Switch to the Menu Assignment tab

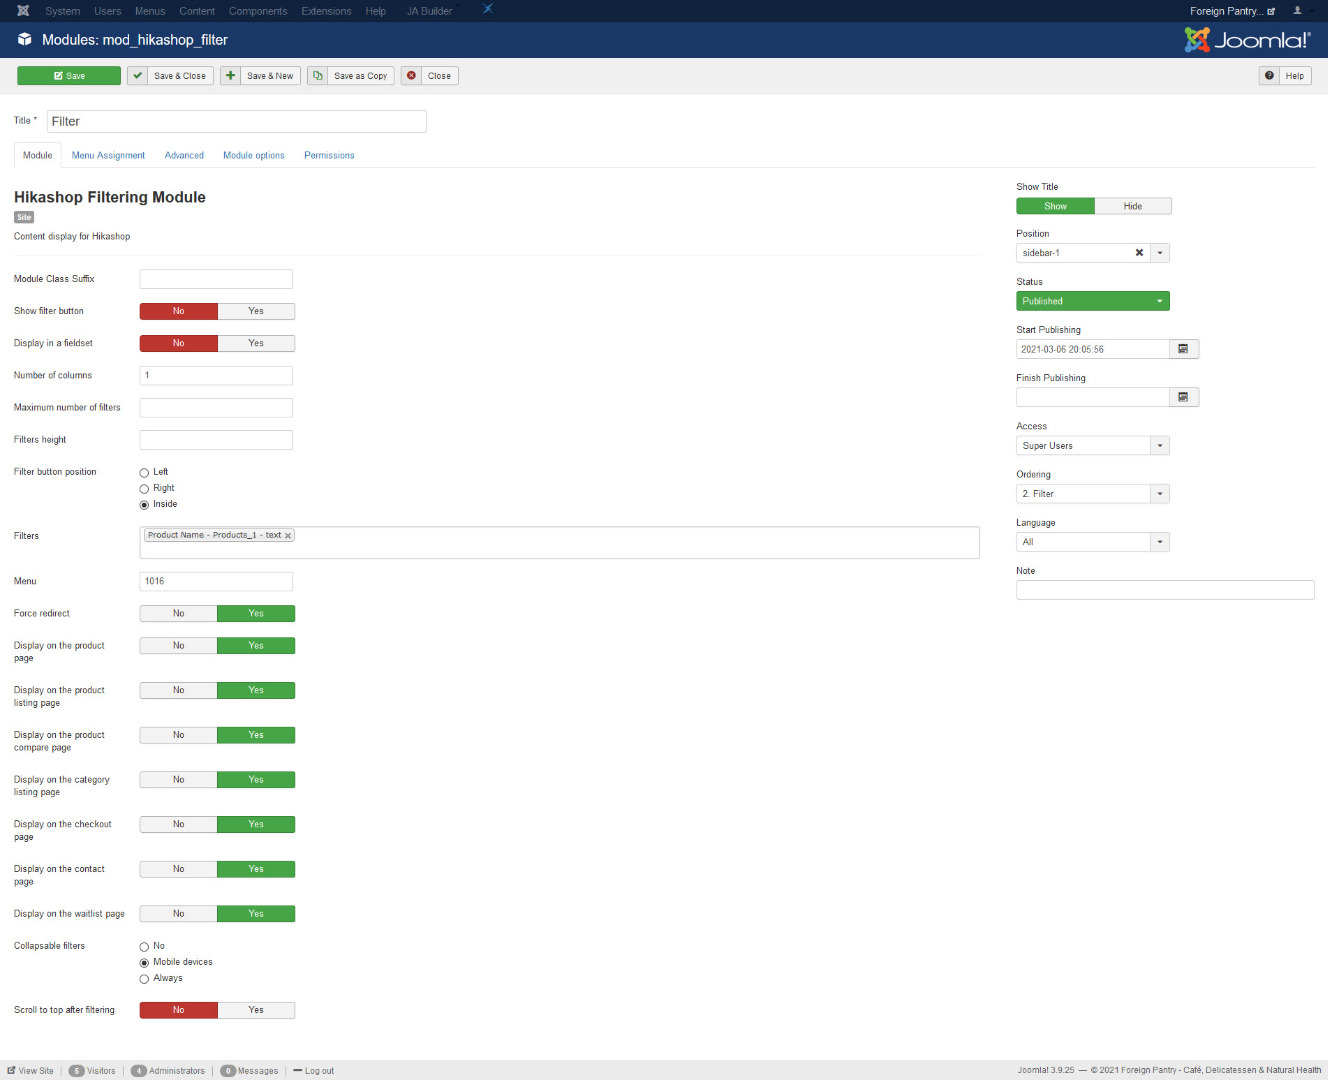click(108, 156)
